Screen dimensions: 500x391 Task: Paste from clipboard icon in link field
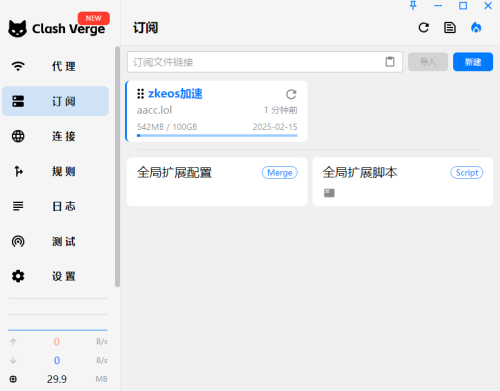(390, 62)
